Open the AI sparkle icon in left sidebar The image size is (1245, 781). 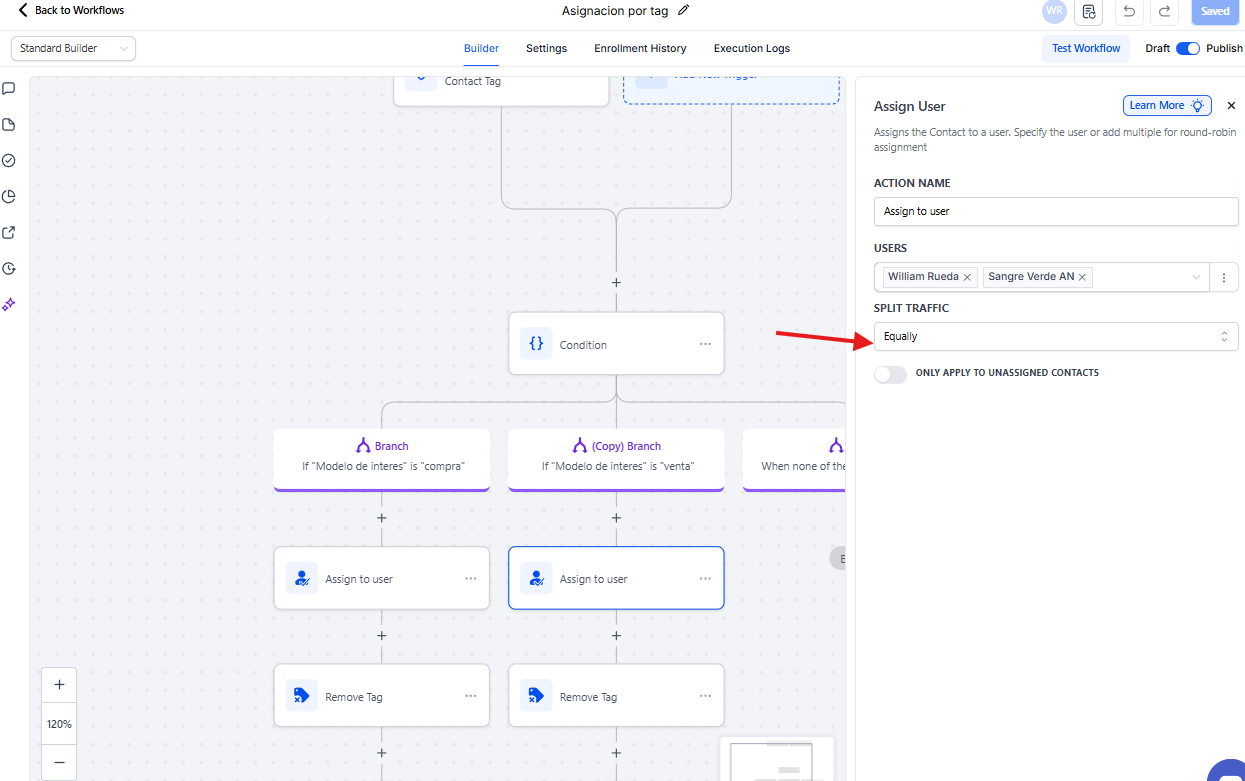9,305
